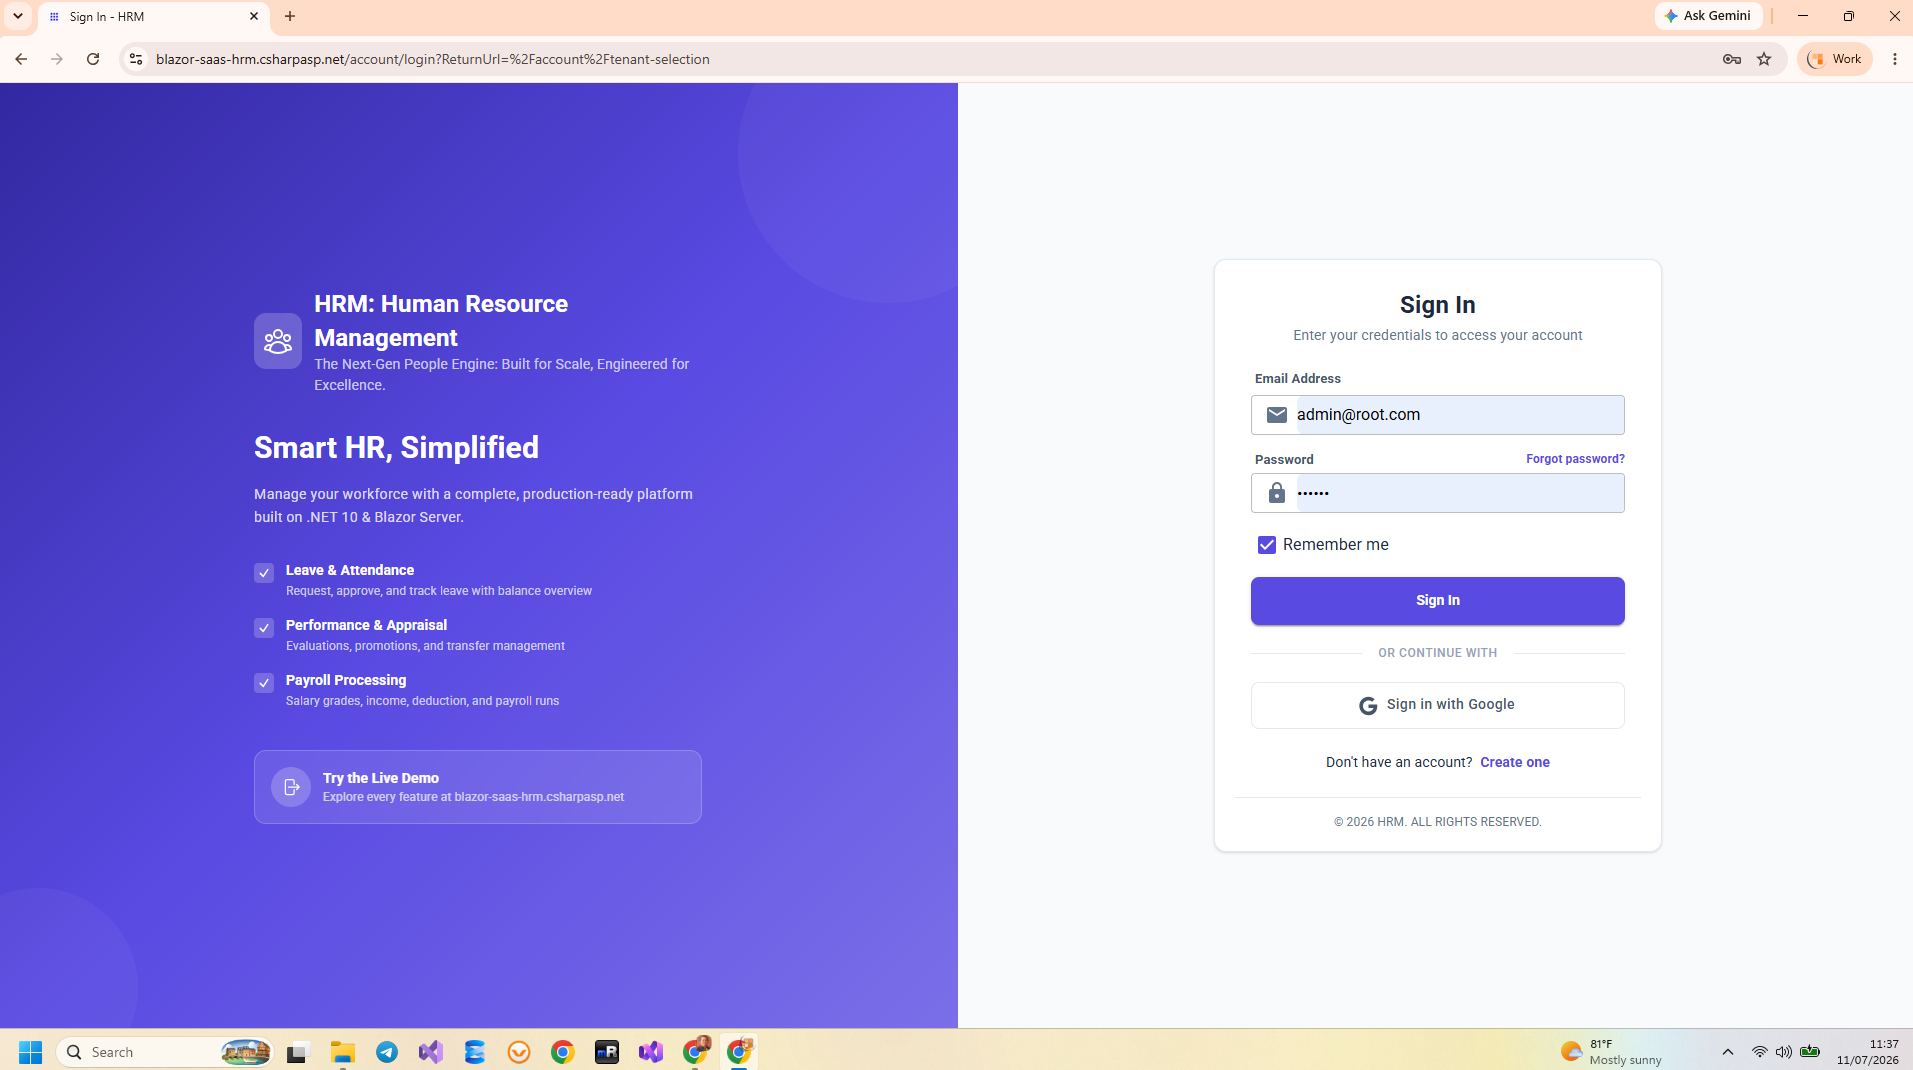1913x1070 pixels.
Task: Go back to the previous page
Action: click(x=21, y=59)
